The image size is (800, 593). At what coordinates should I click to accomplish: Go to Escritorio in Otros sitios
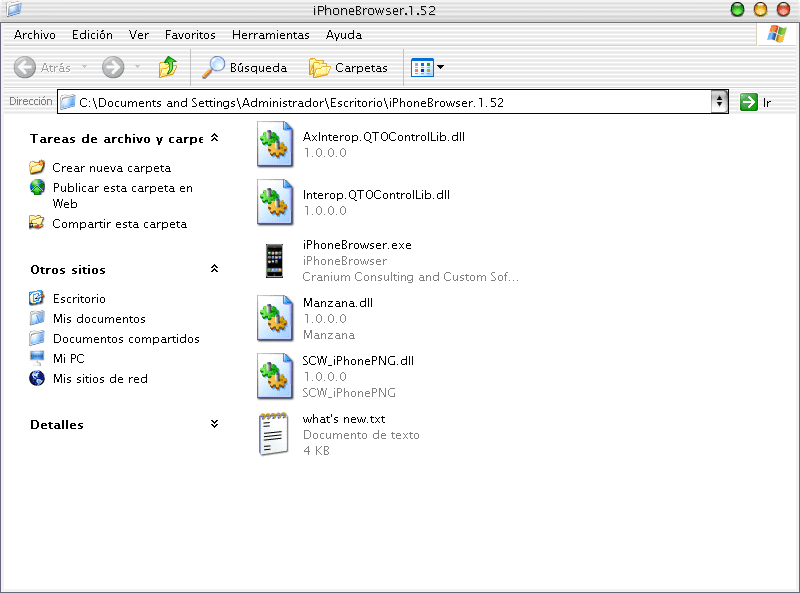pyautogui.click(x=79, y=299)
